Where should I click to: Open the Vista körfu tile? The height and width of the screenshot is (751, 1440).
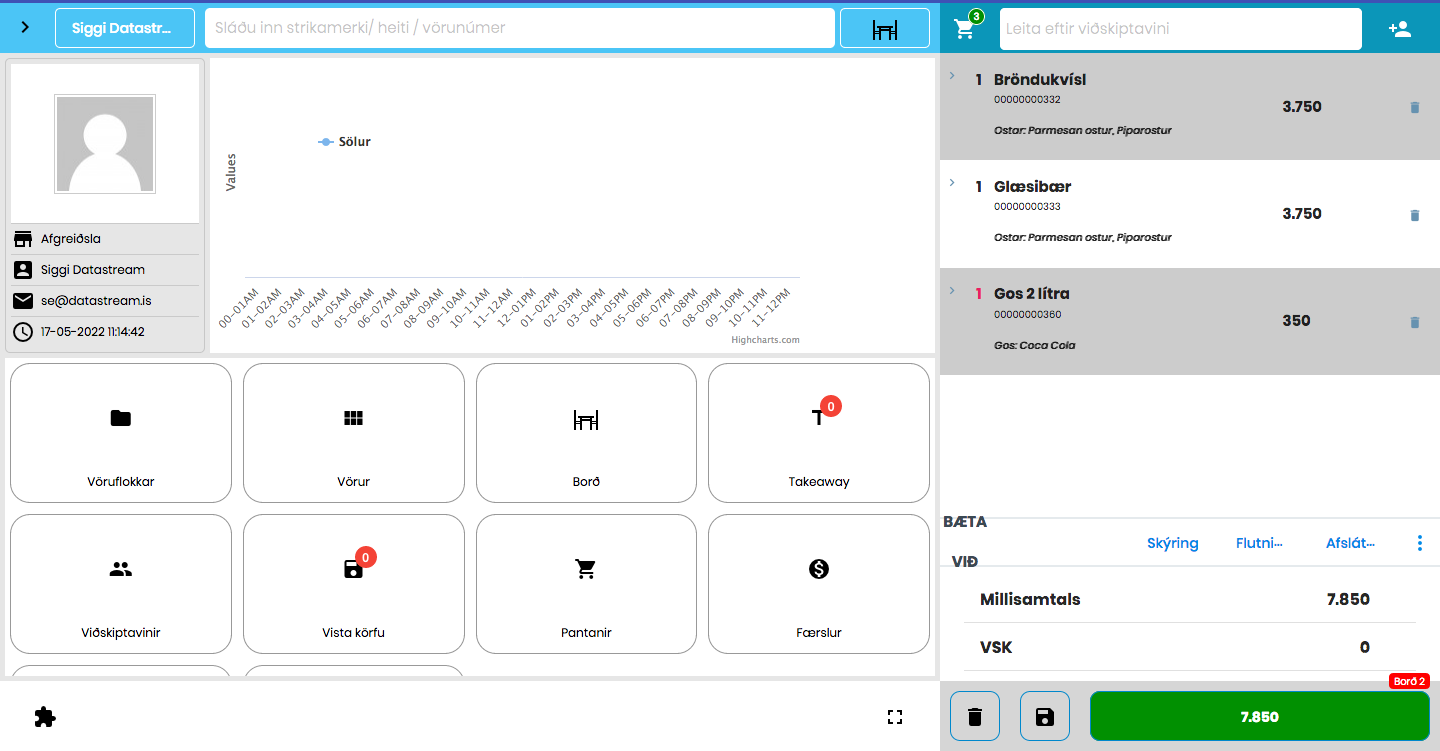354,584
